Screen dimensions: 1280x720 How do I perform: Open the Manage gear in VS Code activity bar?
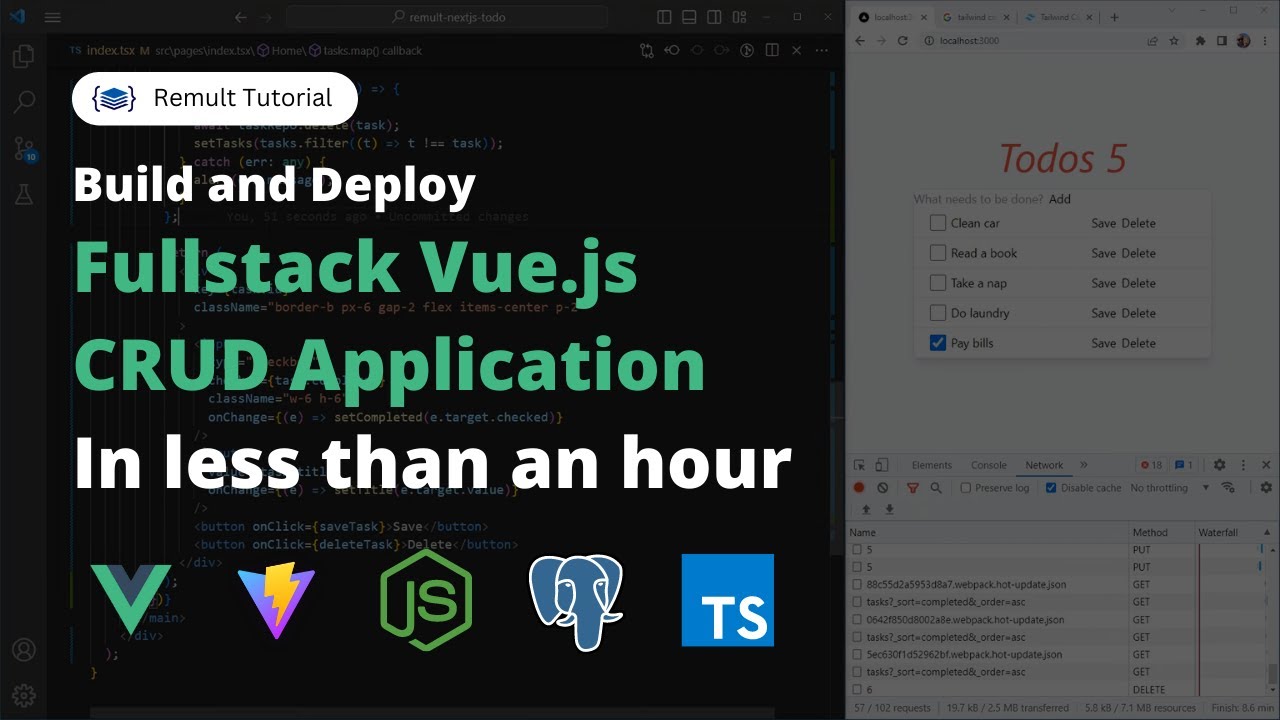(x=24, y=696)
